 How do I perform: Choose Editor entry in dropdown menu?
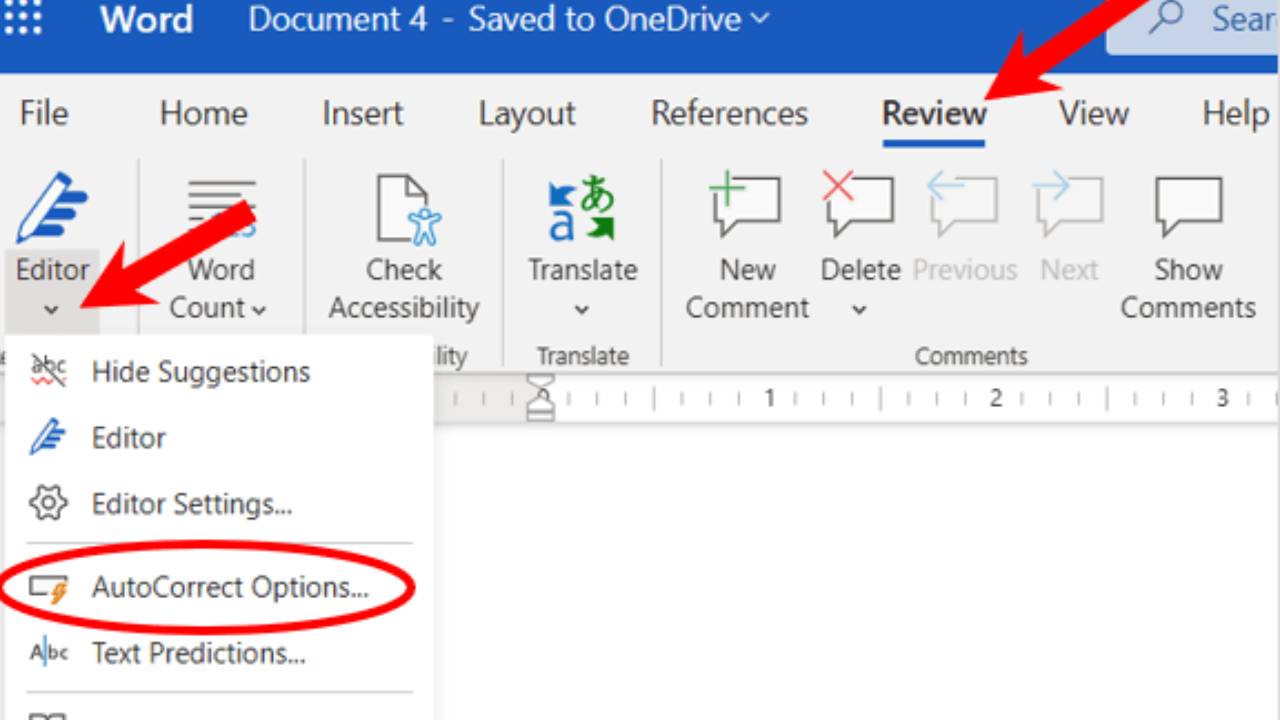tap(219, 437)
